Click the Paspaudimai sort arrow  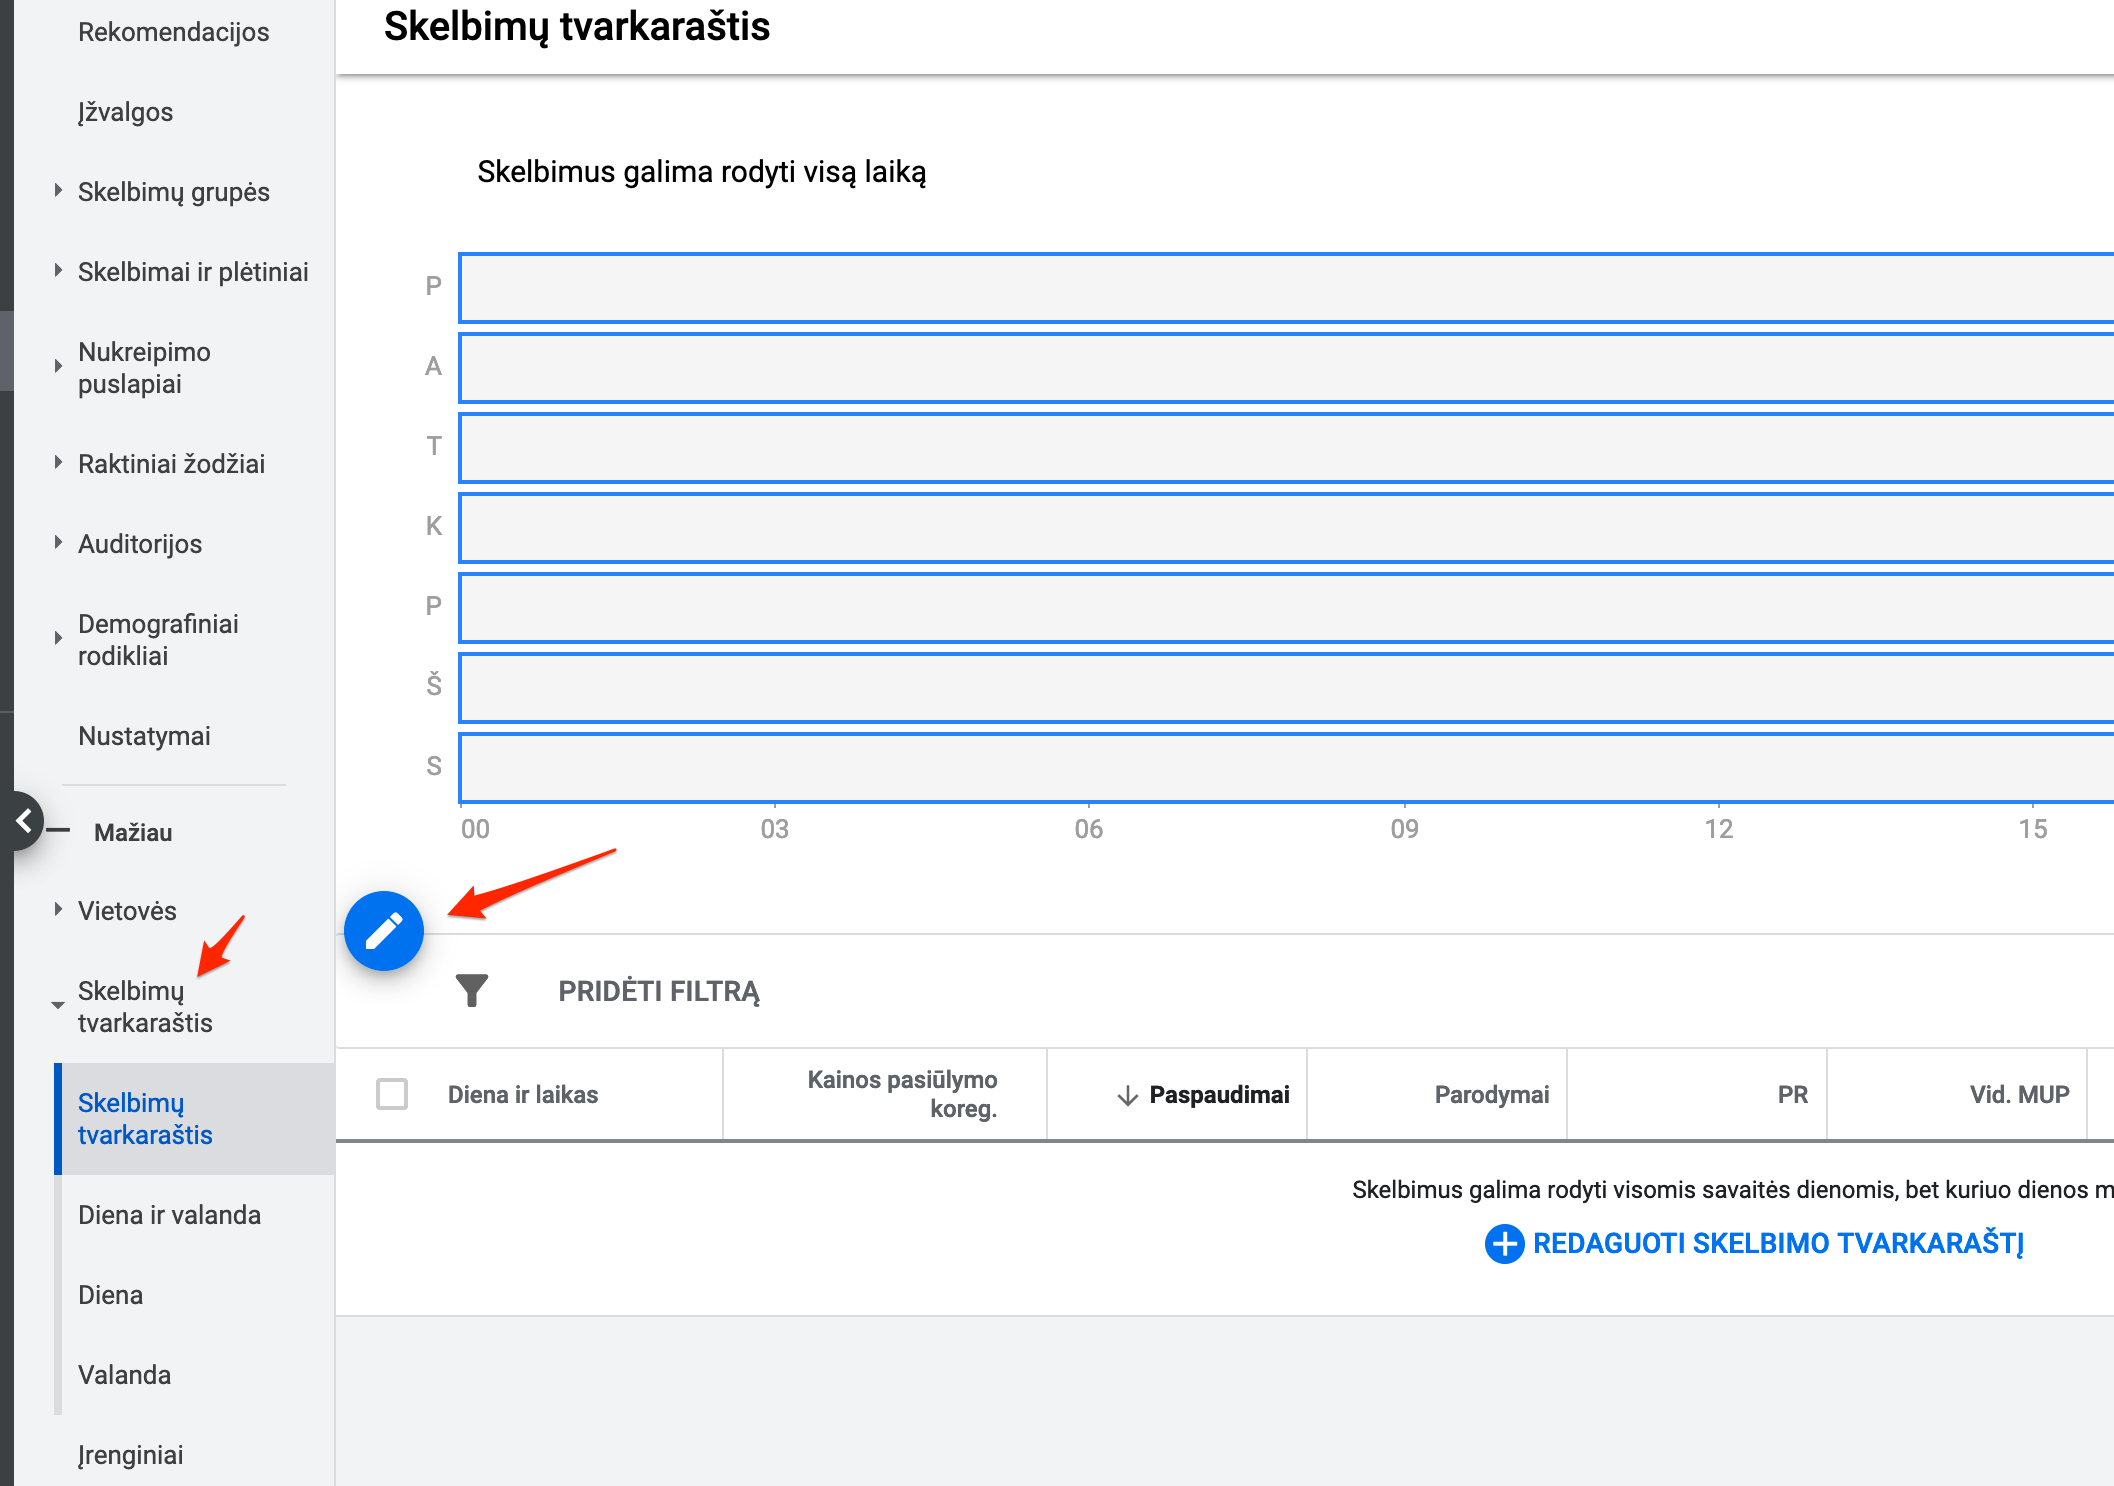[1127, 1095]
